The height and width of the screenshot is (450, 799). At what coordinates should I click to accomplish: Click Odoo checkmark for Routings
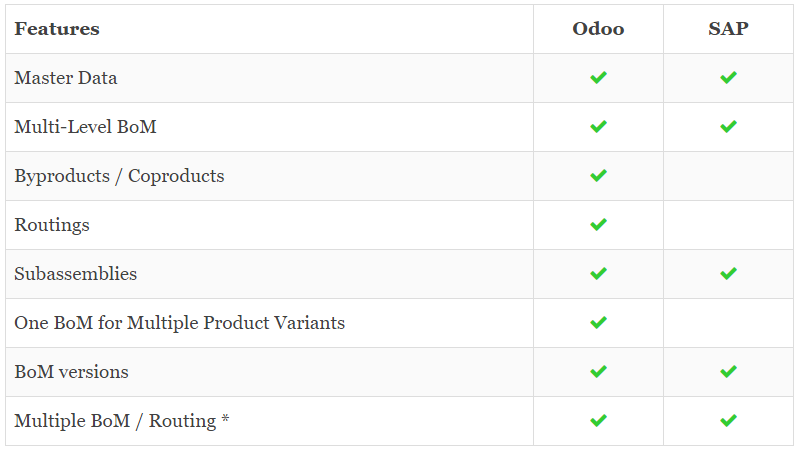click(x=598, y=224)
